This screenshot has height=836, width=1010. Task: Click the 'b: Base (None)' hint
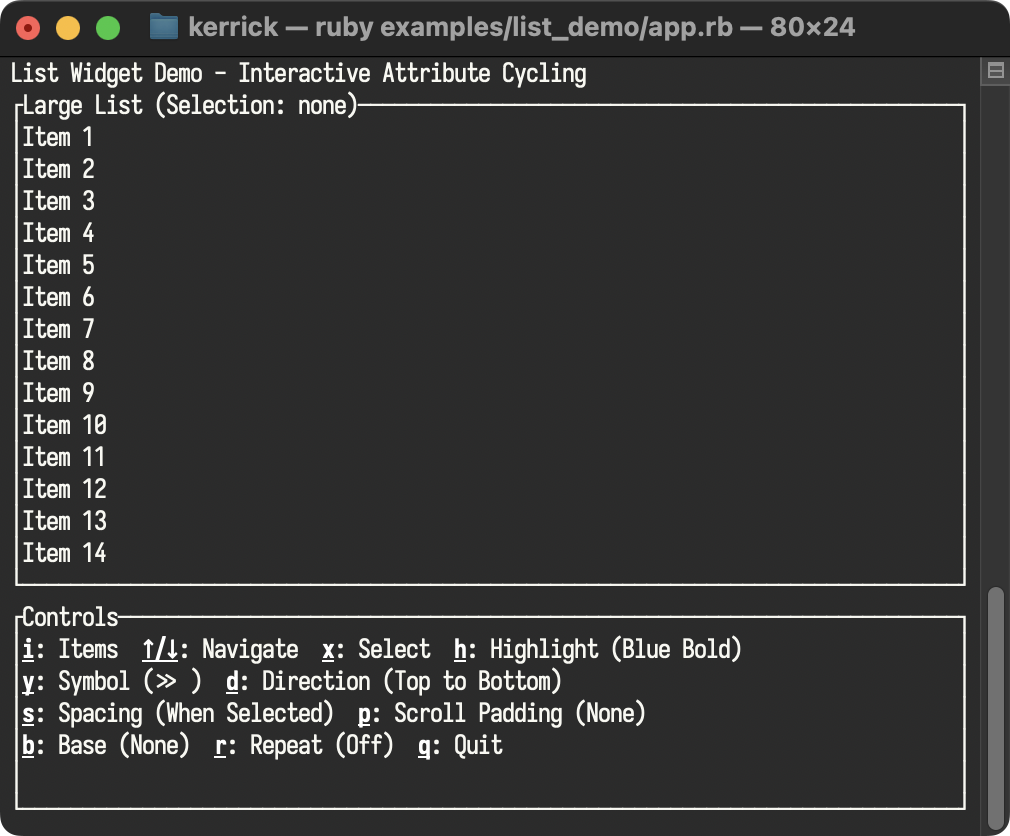[106, 745]
